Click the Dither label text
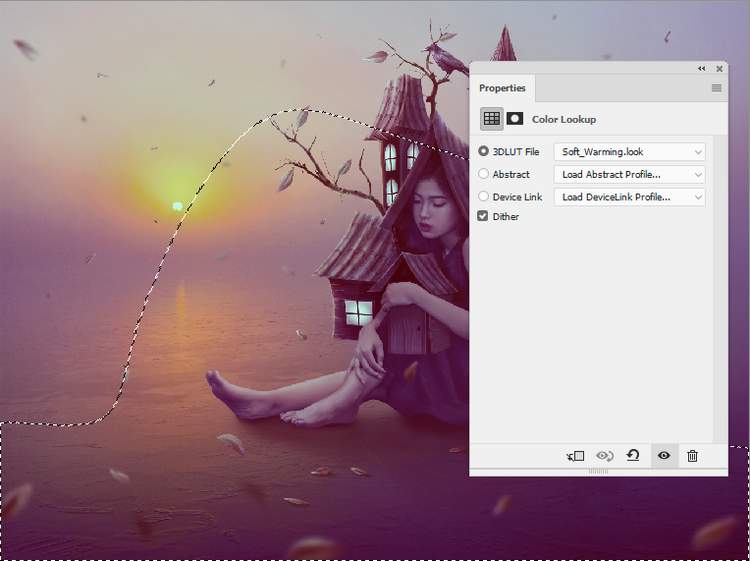The height and width of the screenshot is (561, 750). (506, 217)
